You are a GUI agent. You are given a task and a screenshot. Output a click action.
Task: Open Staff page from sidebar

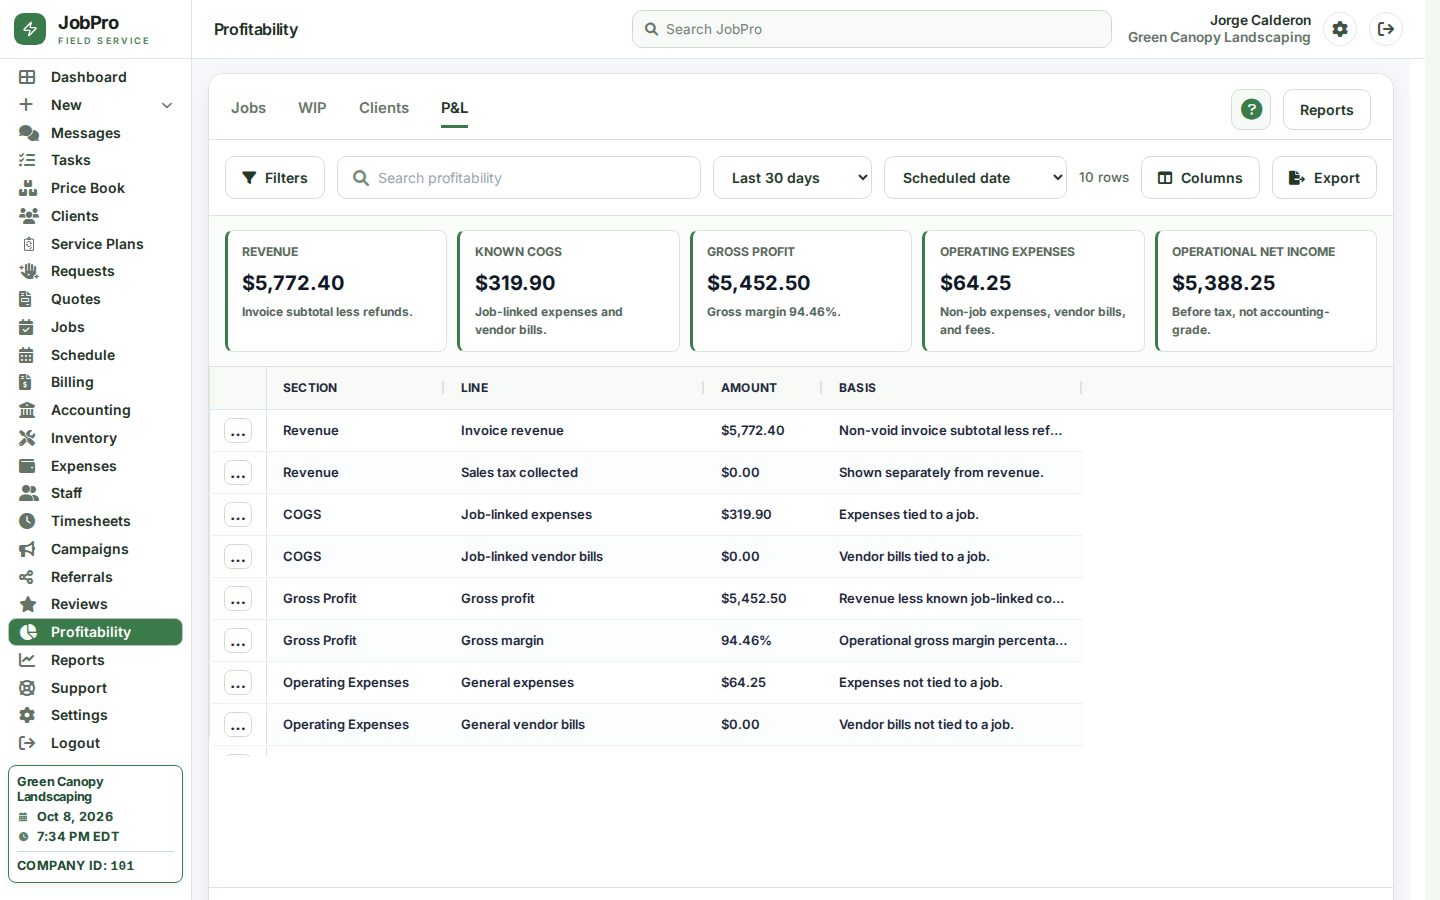[96, 493]
